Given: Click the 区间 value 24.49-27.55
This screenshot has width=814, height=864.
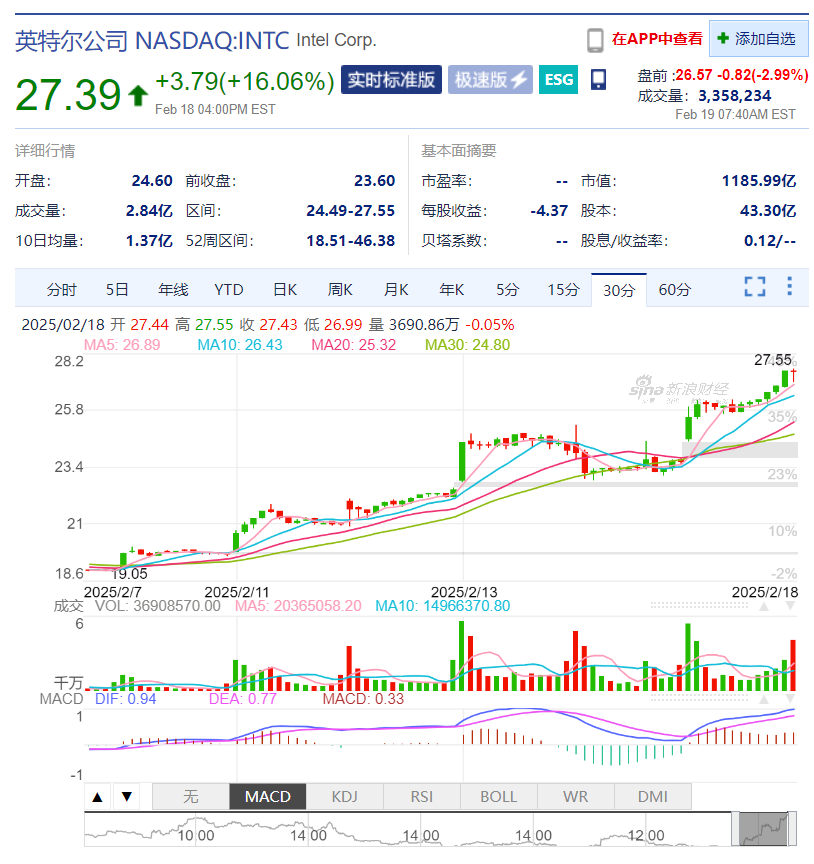Looking at the screenshot, I should (x=351, y=211).
